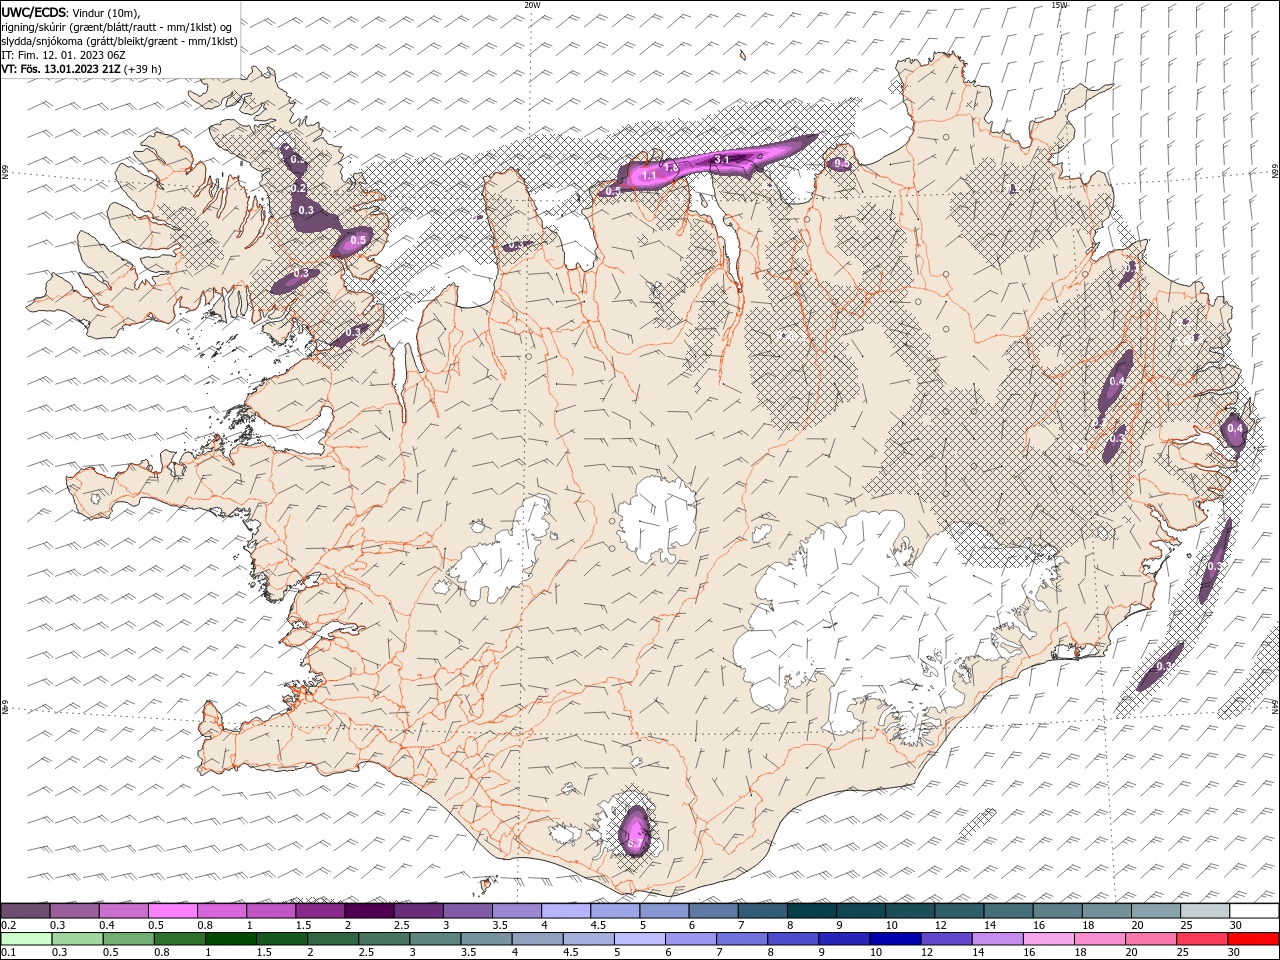Click the 4.5 label under the purple snow scale
The width and height of the screenshot is (1280, 960).
[x=598, y=925]
